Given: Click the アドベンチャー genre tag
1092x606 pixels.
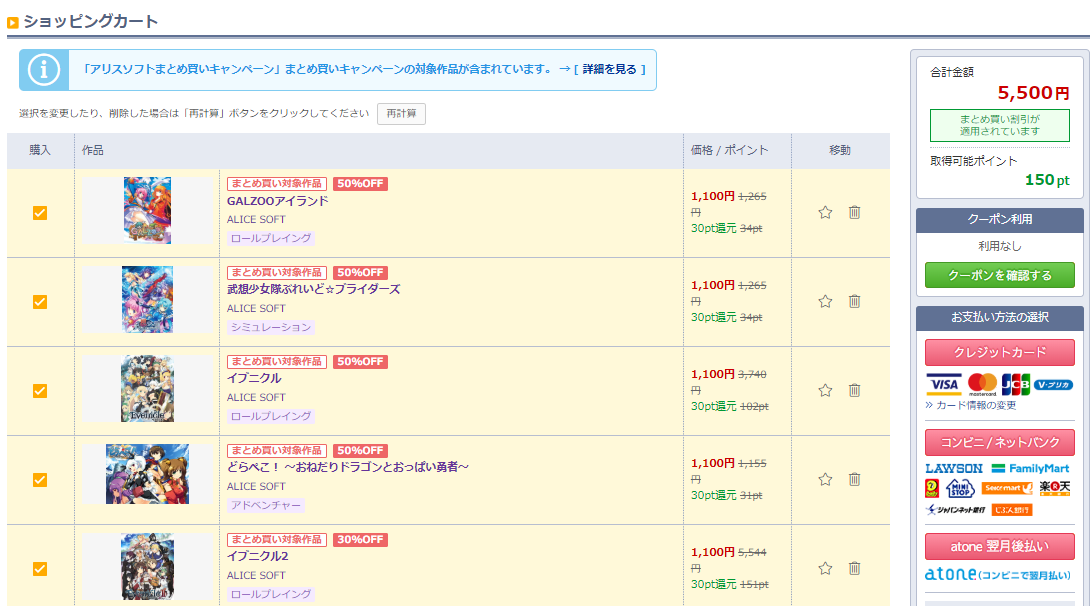Looking at the screenshot, I should [265, 506].
